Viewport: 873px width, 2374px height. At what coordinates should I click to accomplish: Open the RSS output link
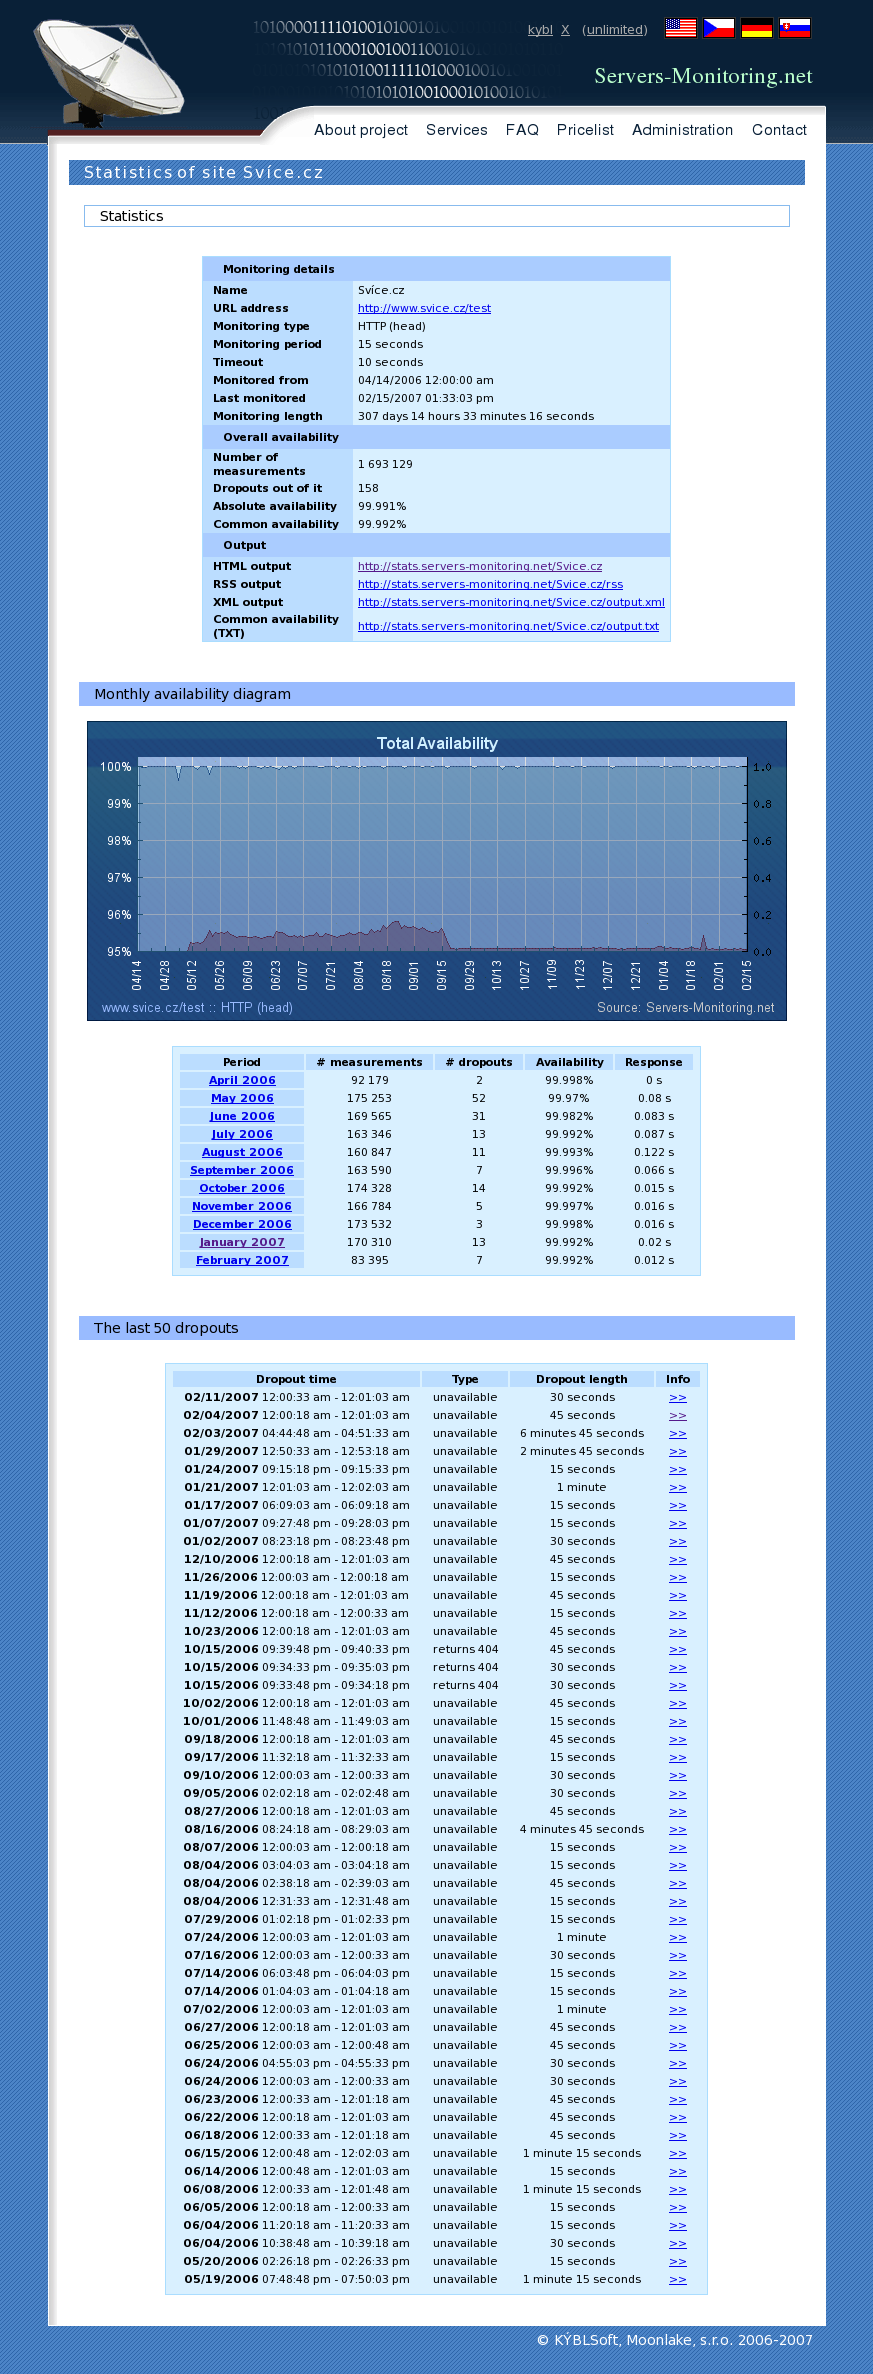coord(490,584)
